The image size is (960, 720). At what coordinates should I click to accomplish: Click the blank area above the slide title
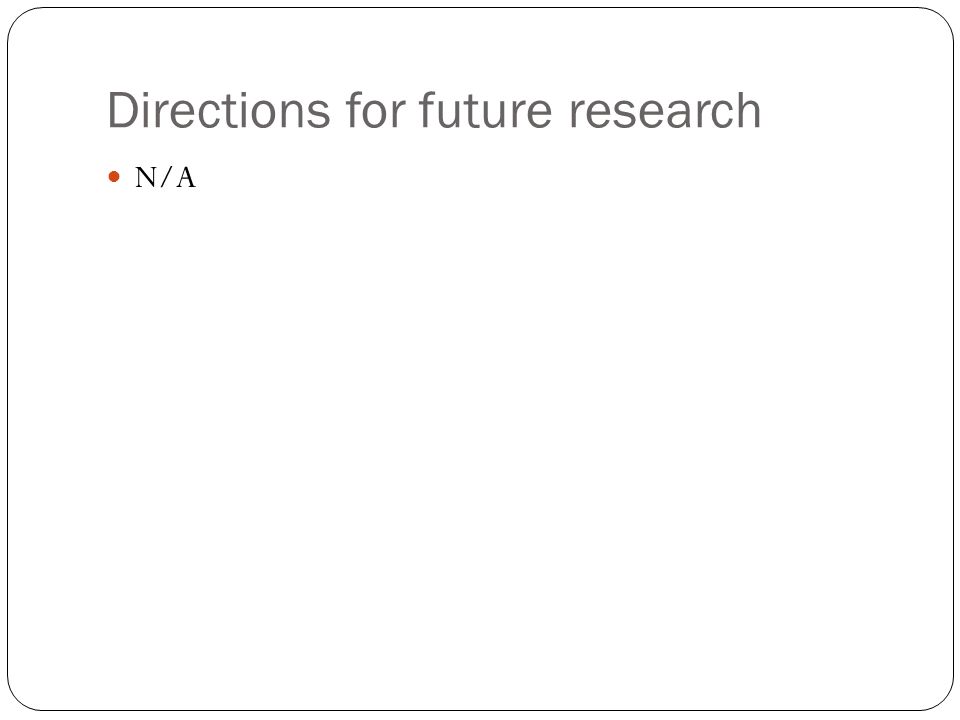[480, 49]
